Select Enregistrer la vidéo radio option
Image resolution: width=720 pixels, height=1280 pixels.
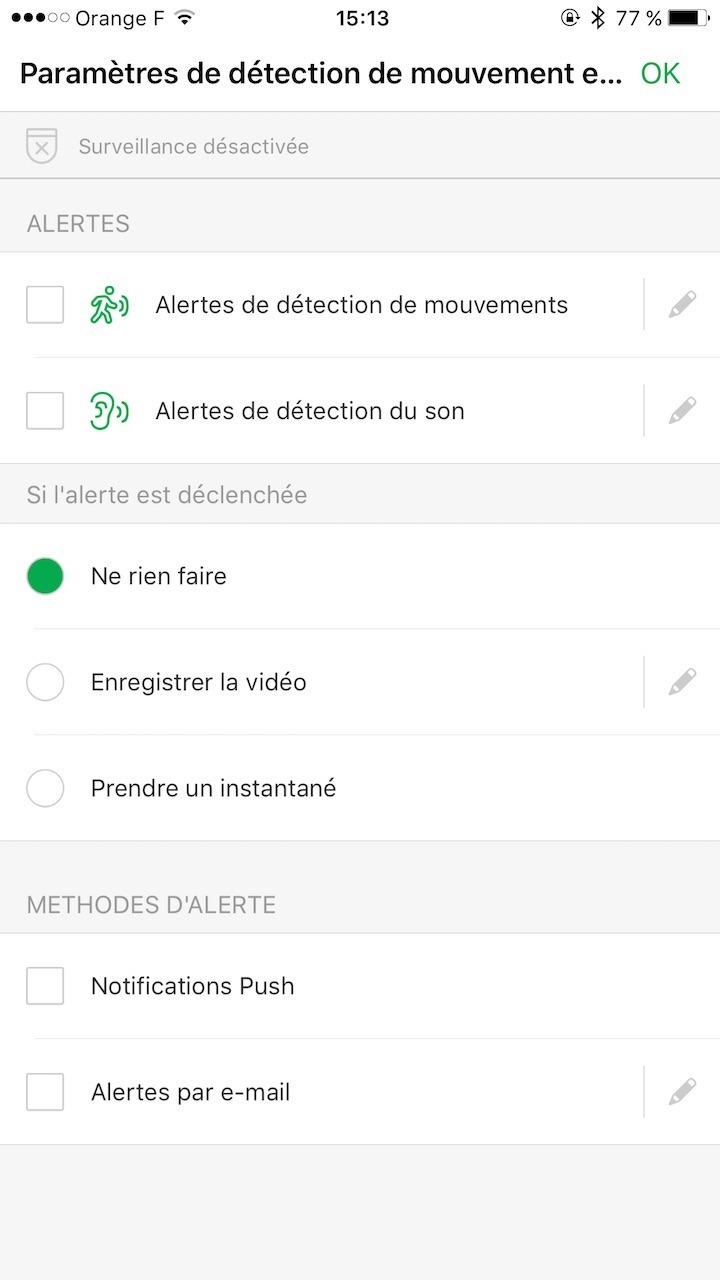tap(45, 683)
